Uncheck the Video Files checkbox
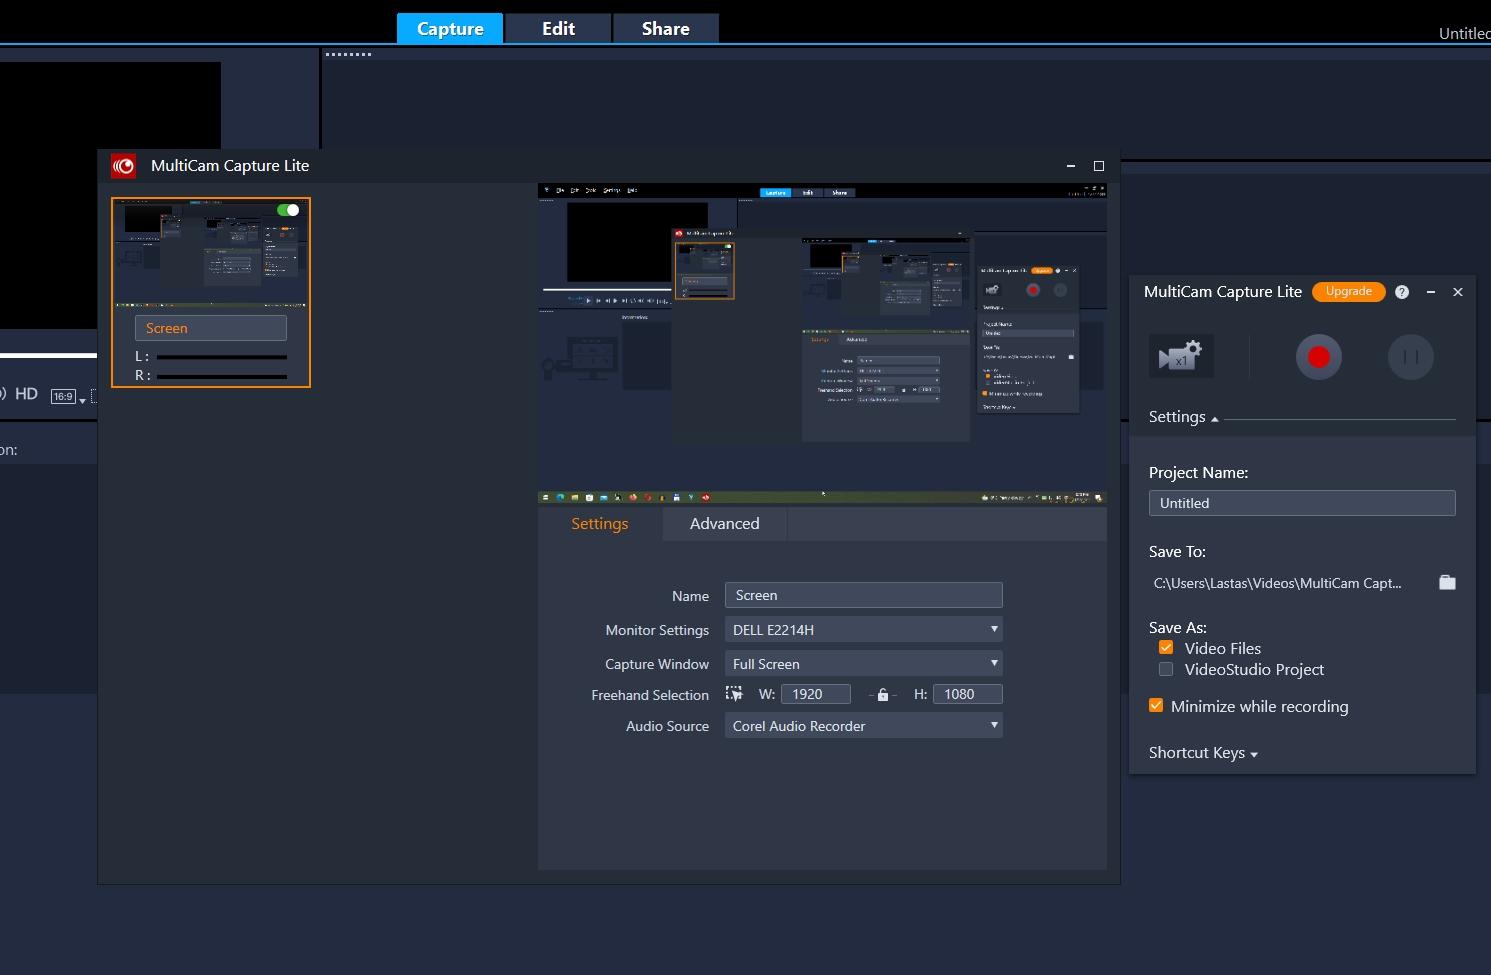This screenshot has width=1491, height=975. [1166, 648]
